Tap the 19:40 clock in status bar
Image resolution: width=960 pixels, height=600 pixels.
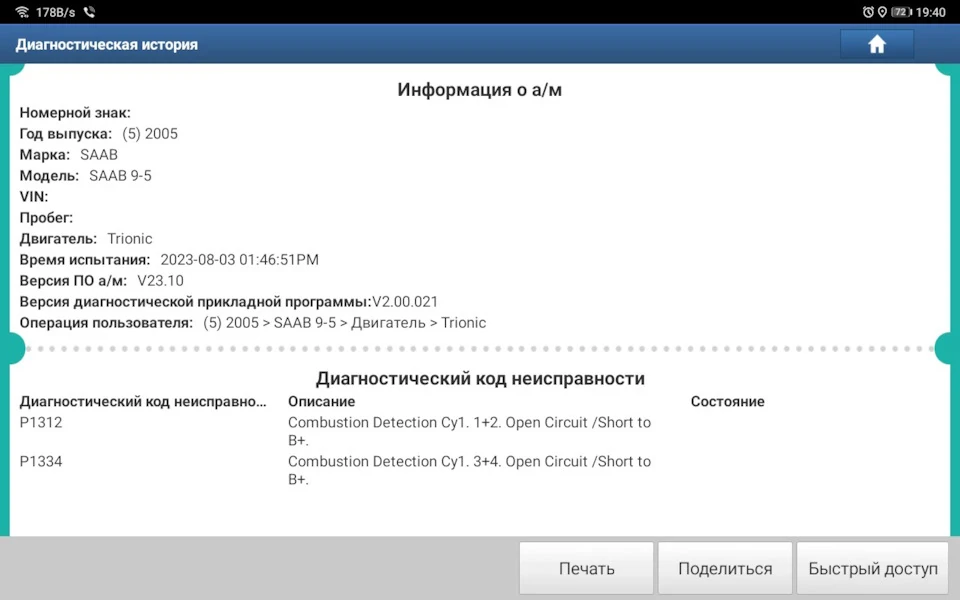coord(931,12)
